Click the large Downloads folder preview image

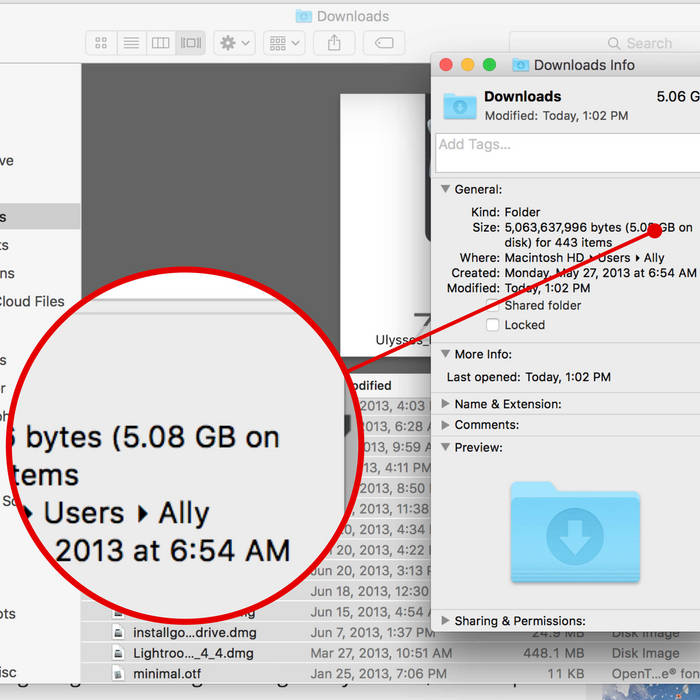(575, 532)
